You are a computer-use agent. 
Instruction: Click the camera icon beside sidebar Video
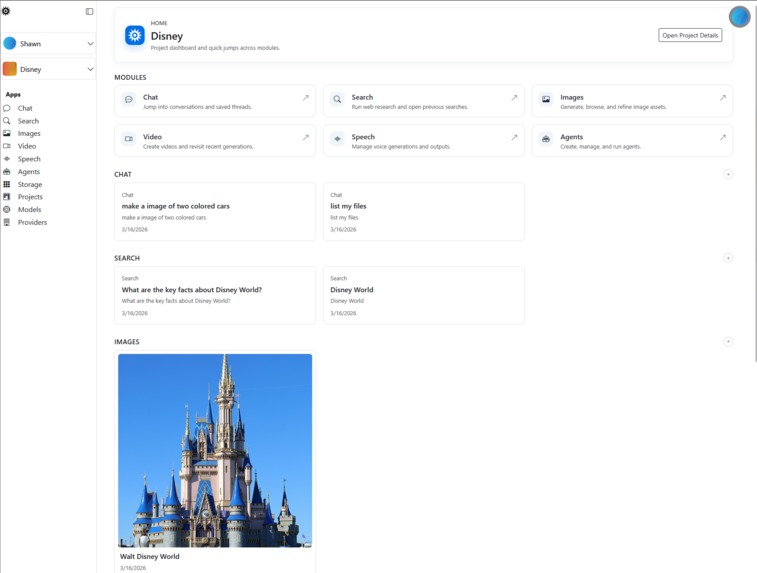(7, 146)
